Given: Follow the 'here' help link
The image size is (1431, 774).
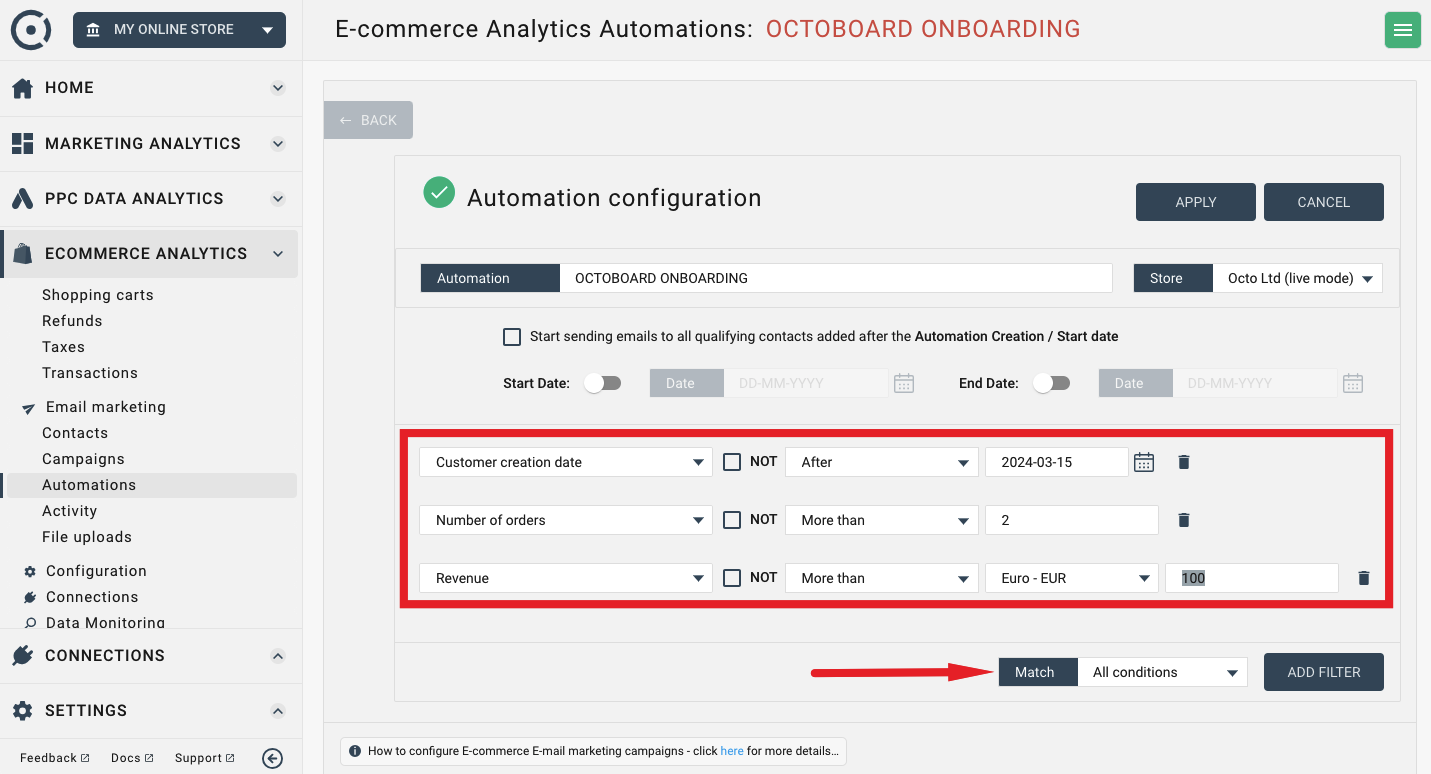Looking at the screenshot, I should point(732,751).
